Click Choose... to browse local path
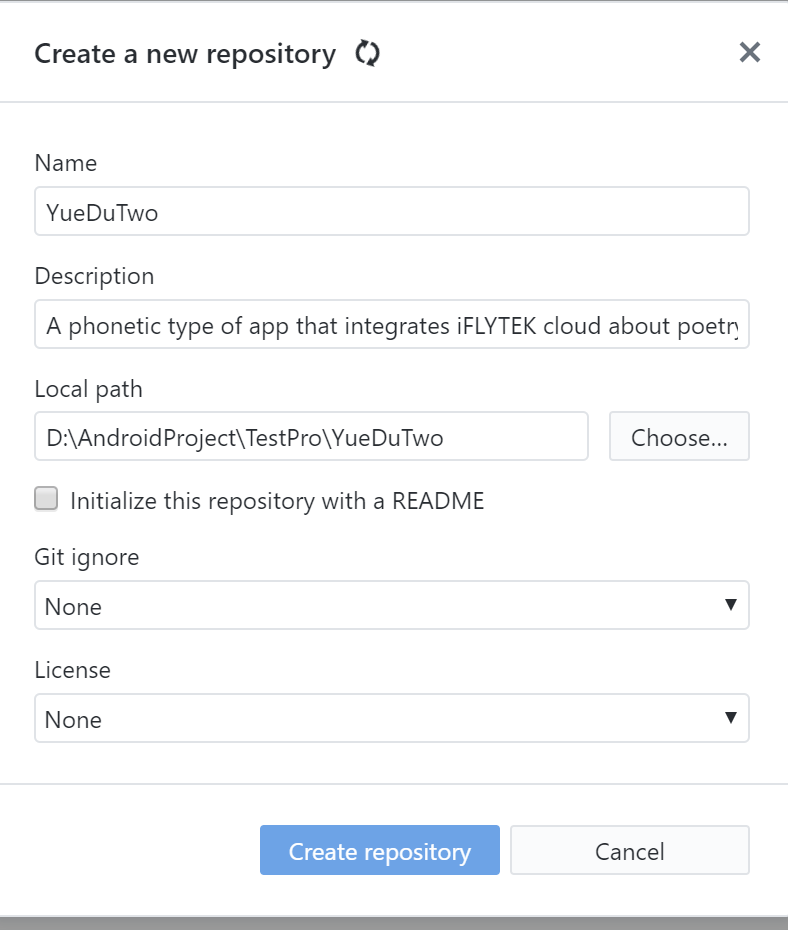This screenshot has width=788, height=930. pyautogui.click(x=679, y=436)
